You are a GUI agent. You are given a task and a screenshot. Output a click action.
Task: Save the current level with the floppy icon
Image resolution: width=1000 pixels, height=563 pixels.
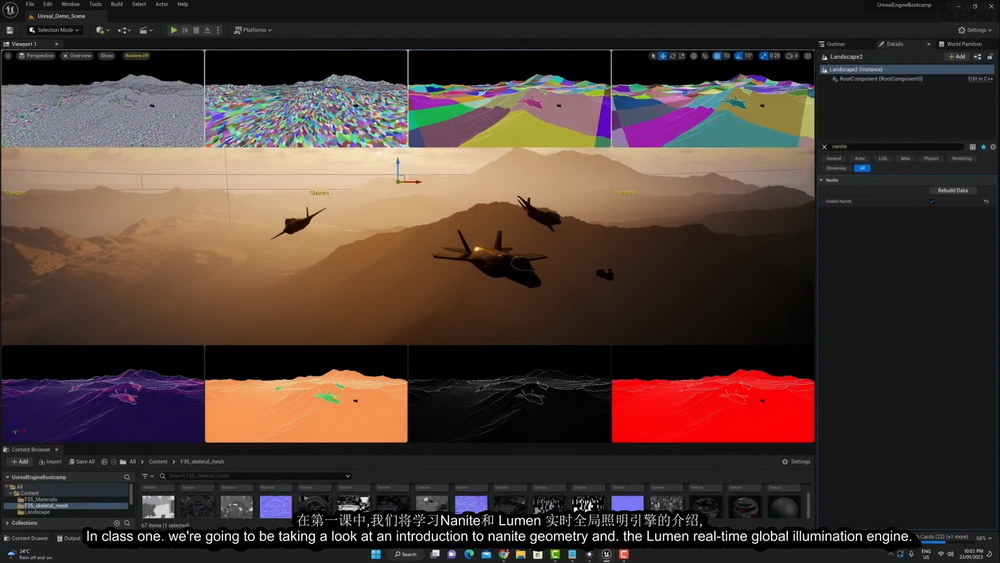point(10,30)
